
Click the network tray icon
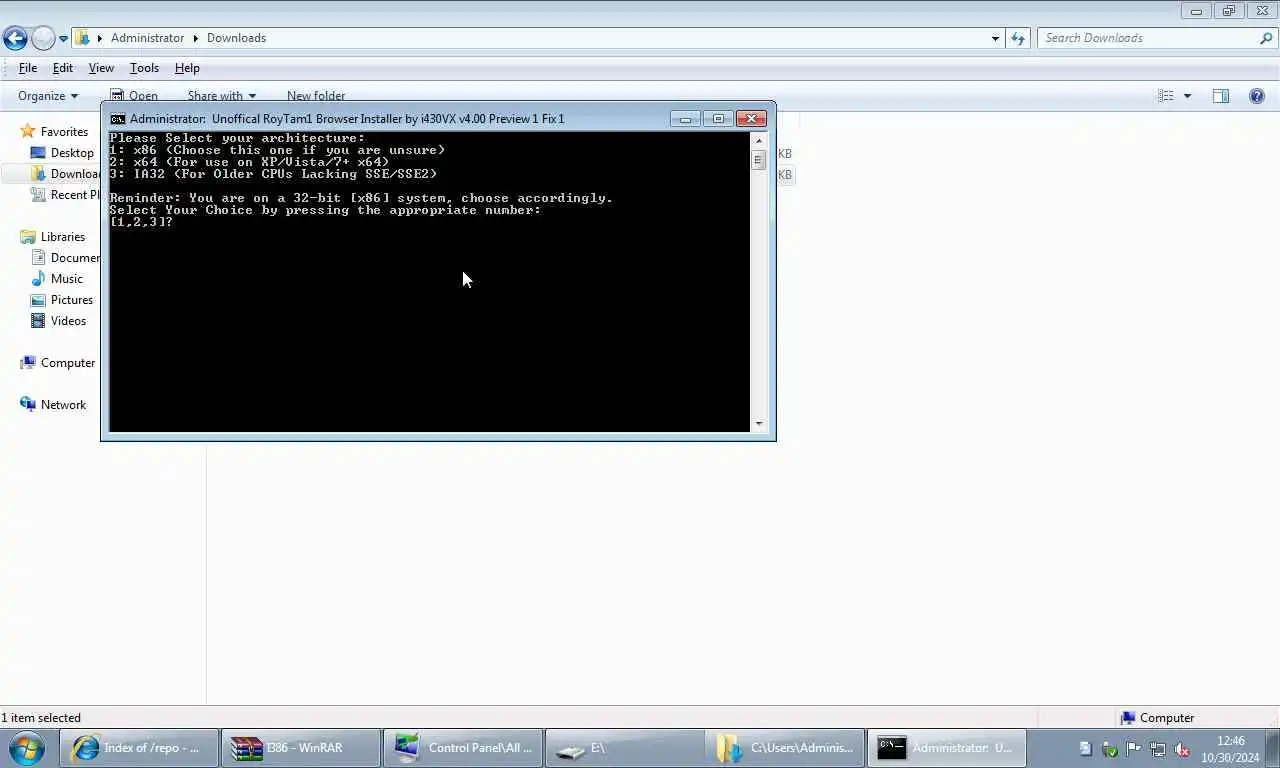coord(1158,749)
